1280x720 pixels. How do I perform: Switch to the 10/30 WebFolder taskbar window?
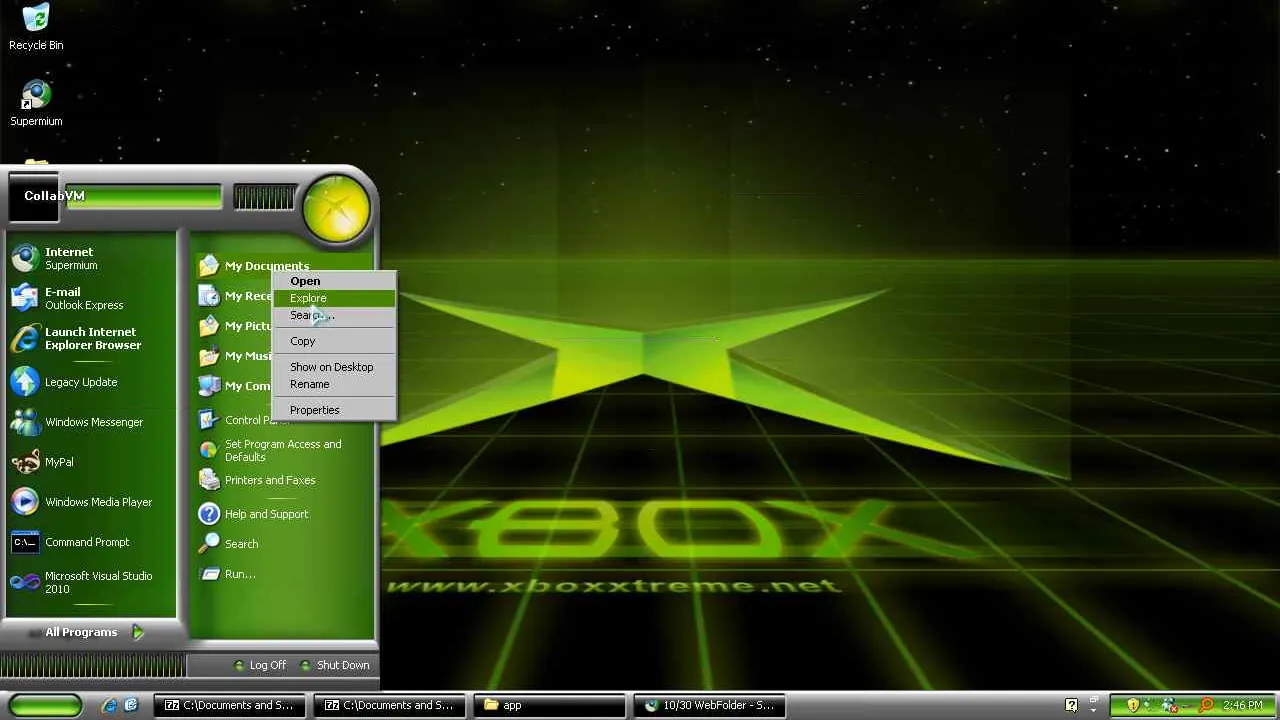pos(709,705)
